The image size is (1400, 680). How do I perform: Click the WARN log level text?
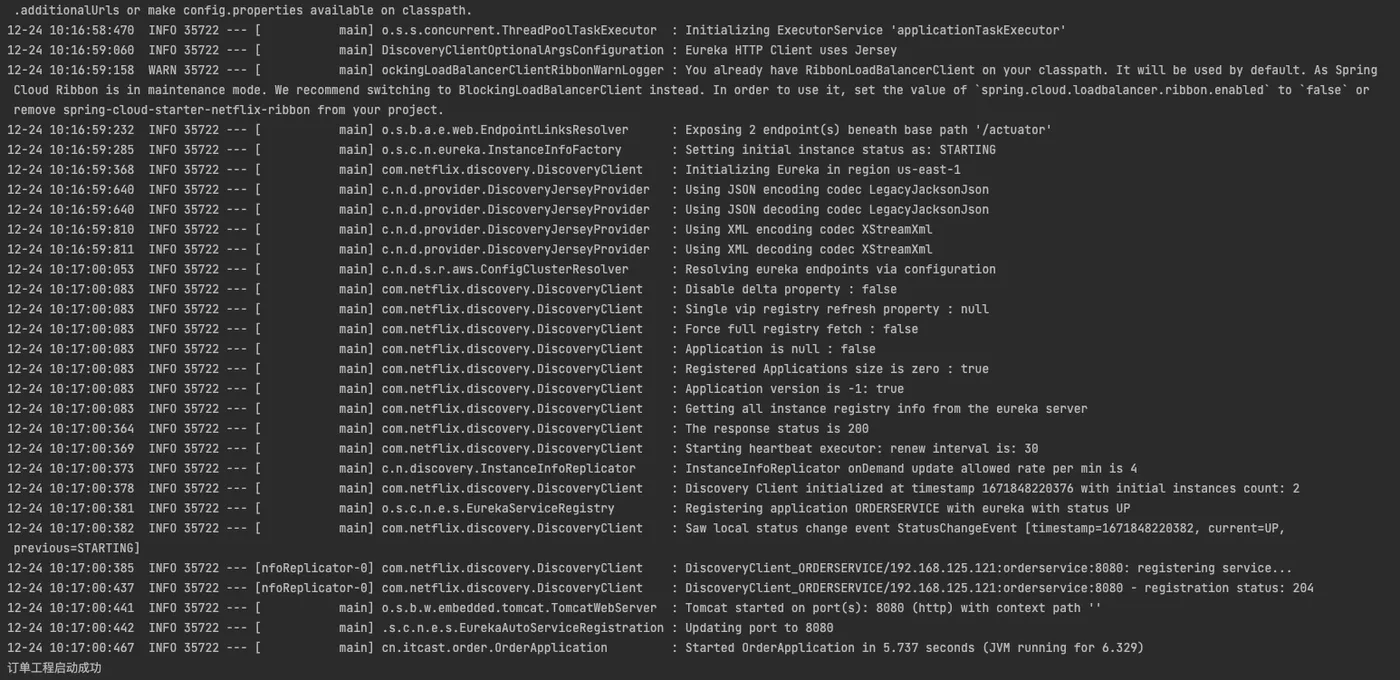point(165,70)
